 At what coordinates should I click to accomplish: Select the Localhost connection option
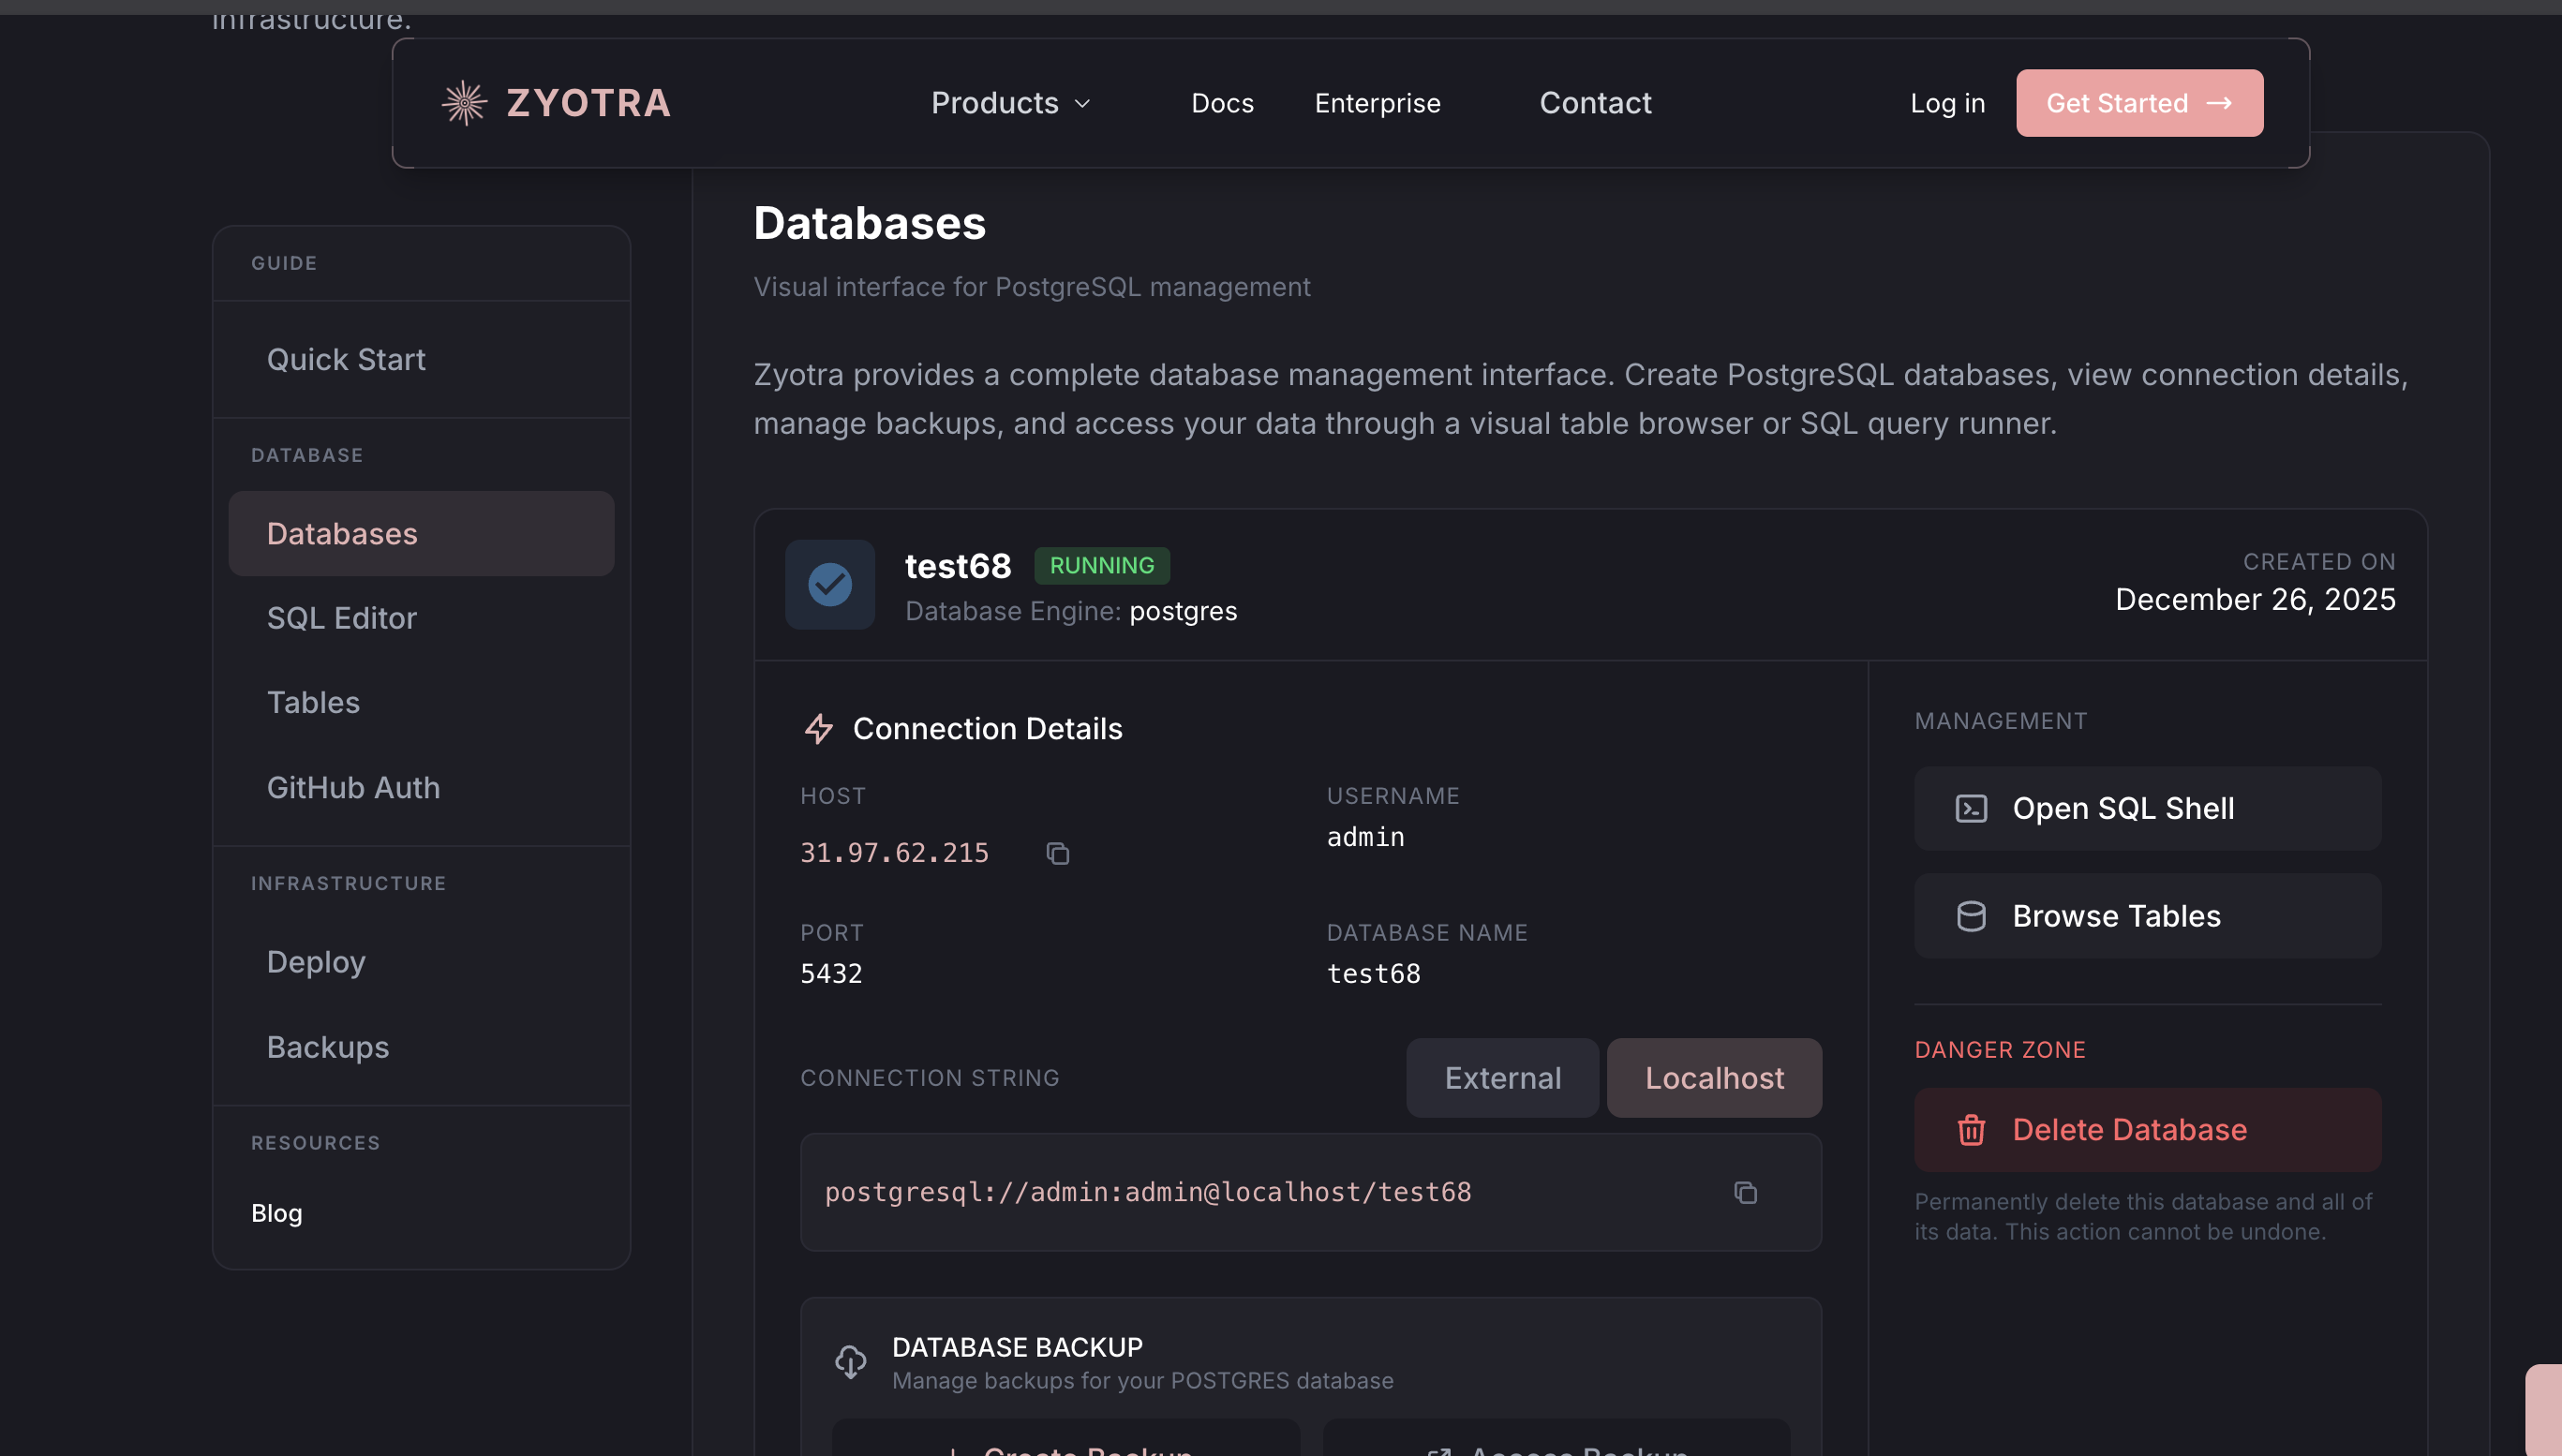pyautogui.click(x=1713, y=1077)
